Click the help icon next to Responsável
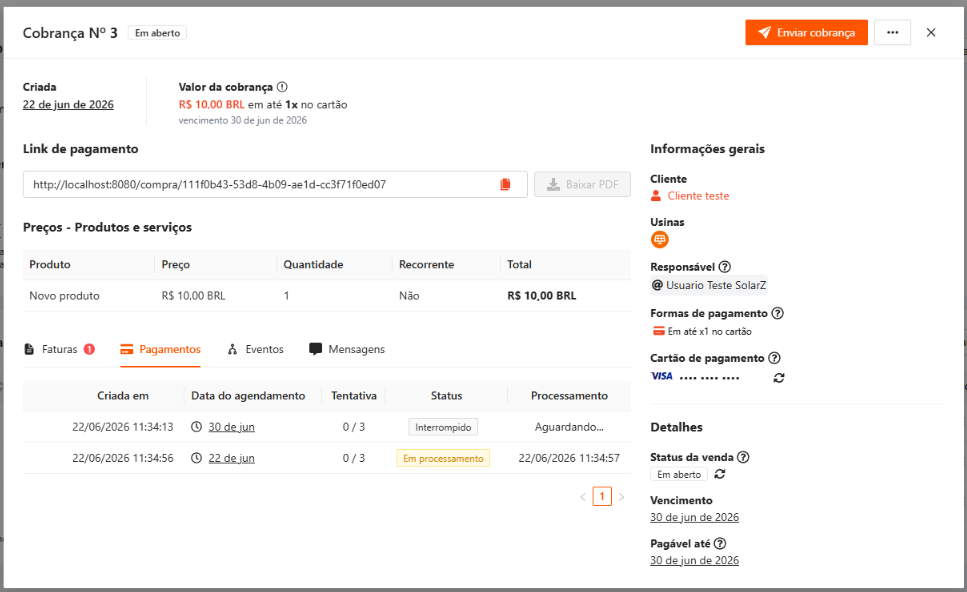Screen dimensions: 967x592 (725, 267)
